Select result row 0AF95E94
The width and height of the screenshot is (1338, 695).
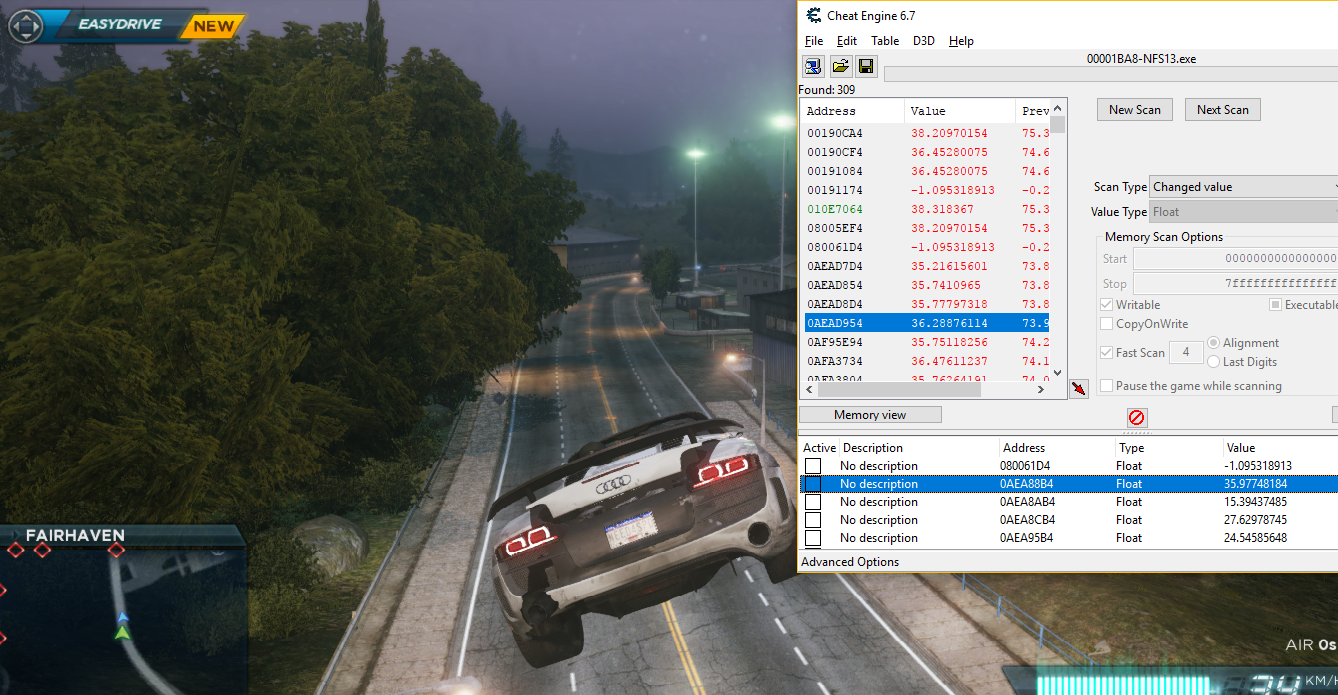(926, 342)
